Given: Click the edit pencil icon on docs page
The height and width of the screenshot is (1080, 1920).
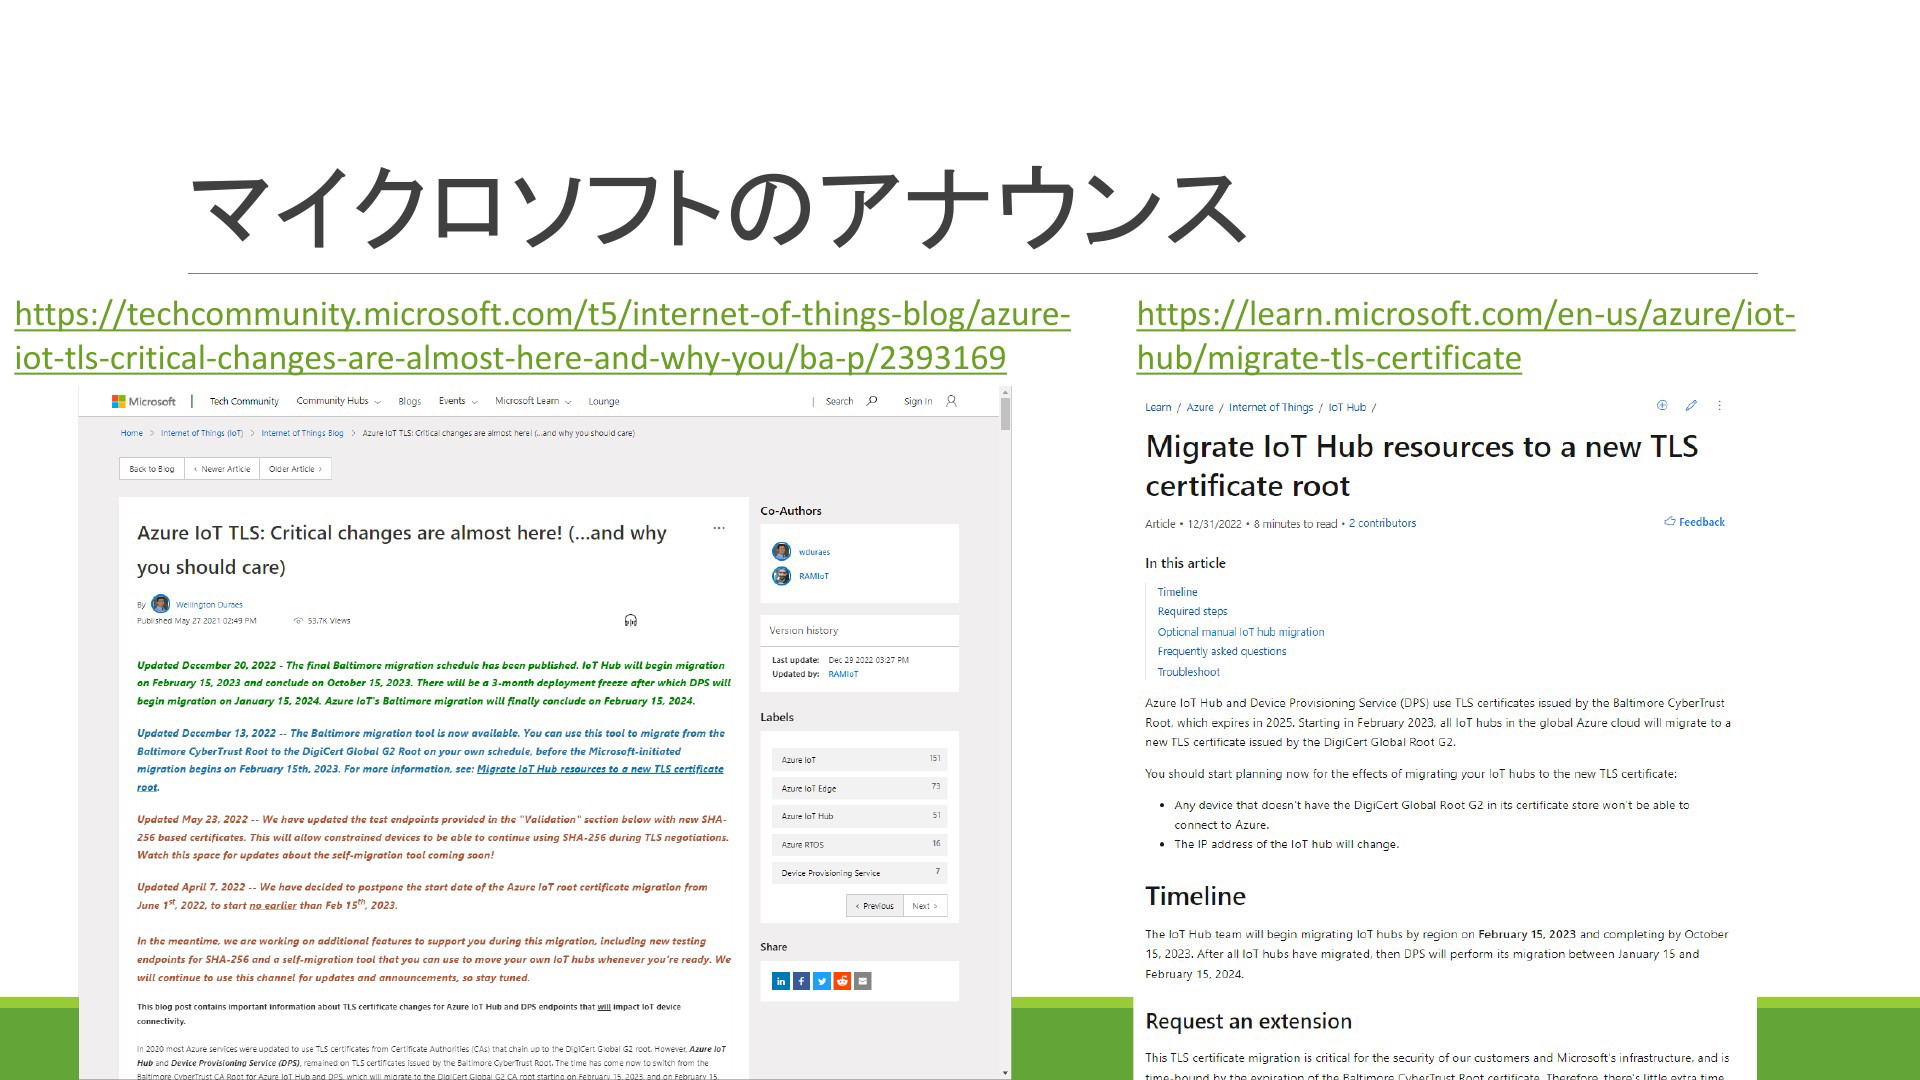Looking at the screenshot, I should click(1691, 405).
